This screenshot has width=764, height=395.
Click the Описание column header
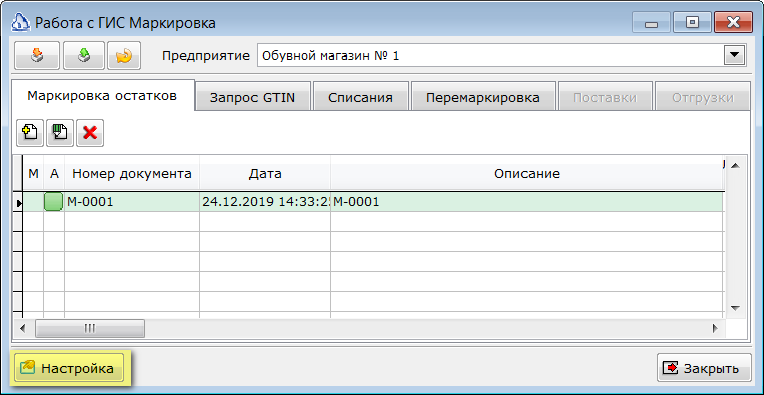pos(527,173)
